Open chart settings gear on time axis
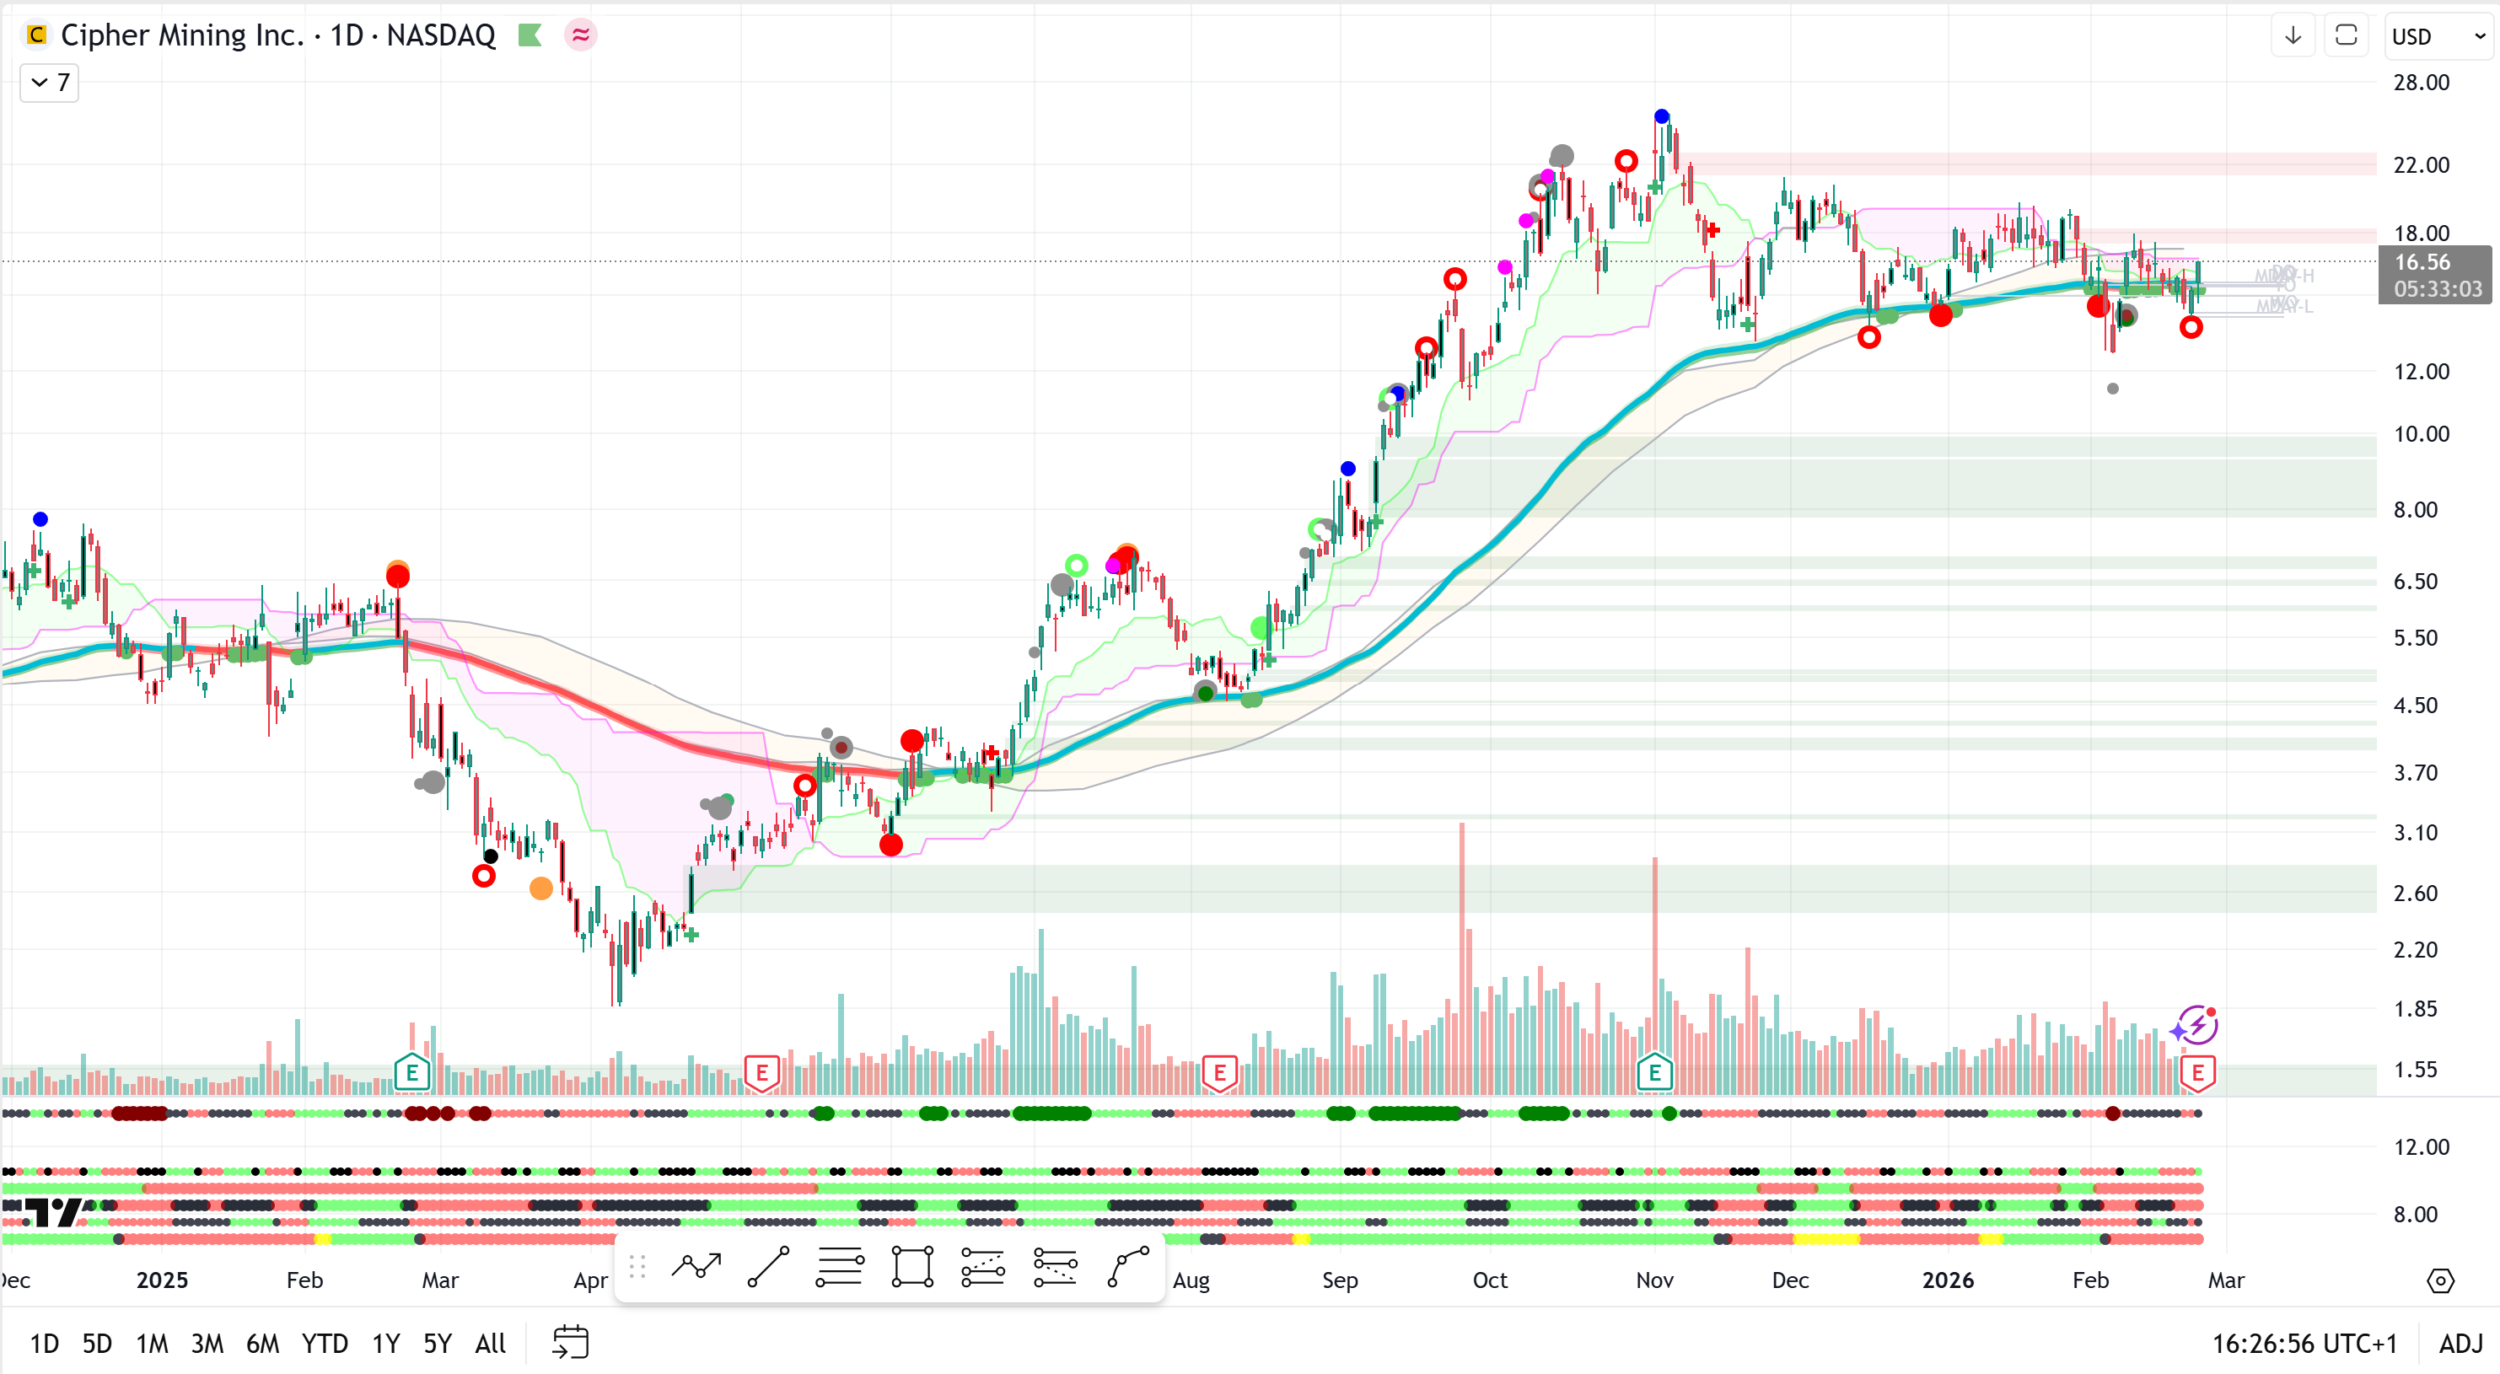 coord(2440,1281)
